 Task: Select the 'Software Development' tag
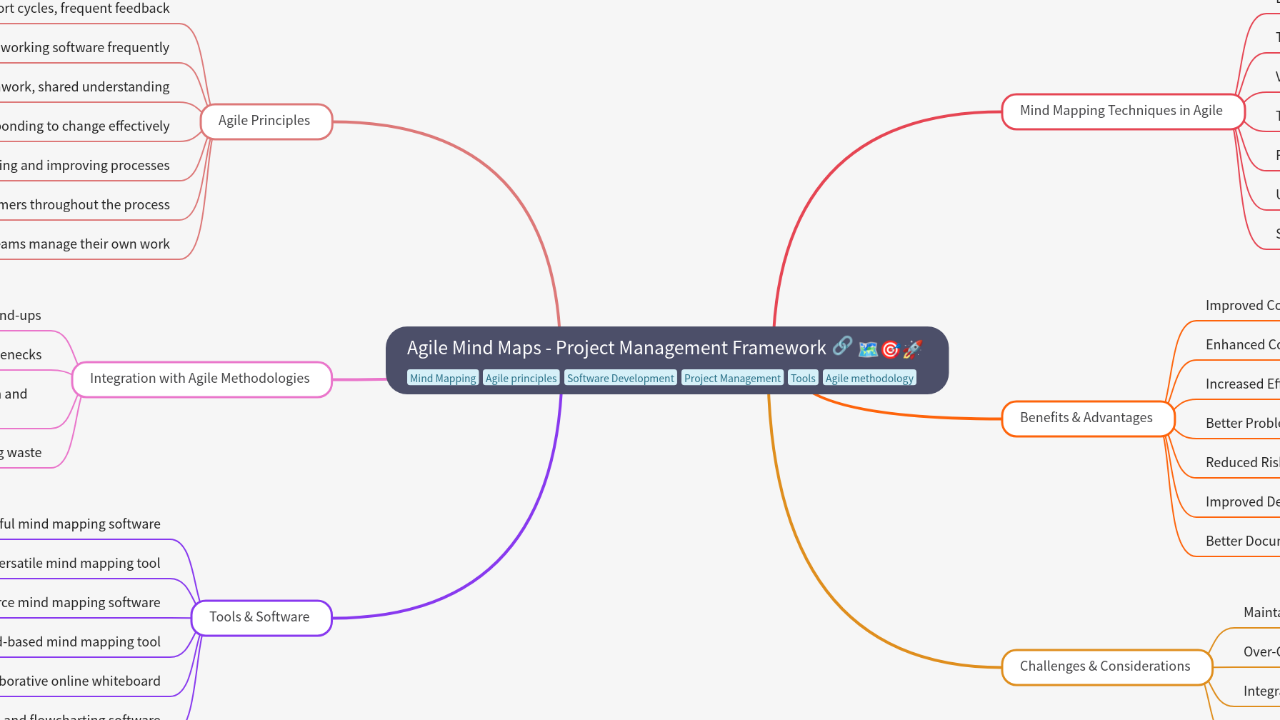(x=620, y=378)
